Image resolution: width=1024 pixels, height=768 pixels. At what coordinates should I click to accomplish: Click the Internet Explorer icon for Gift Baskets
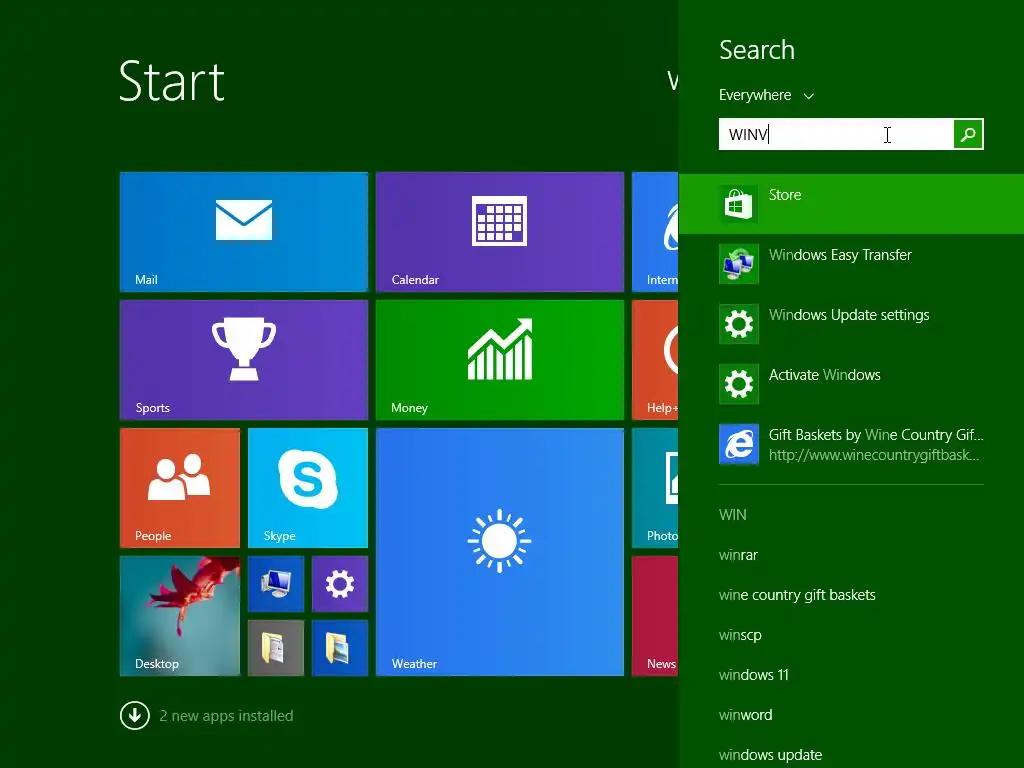click(739, 444)
